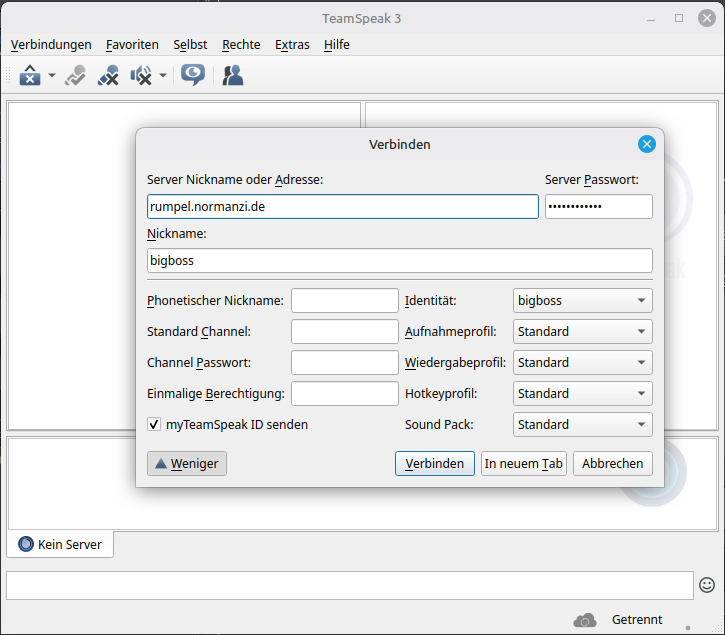This screenshot has width=725, height=635.
Task: Expand the Aufnahmeprofil combo box
Action: [x=582, y=331]
